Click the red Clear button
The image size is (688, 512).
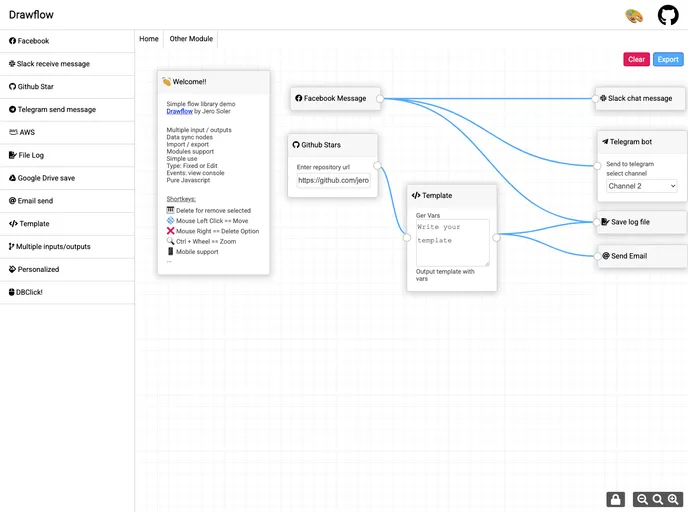tap(636, 59)
